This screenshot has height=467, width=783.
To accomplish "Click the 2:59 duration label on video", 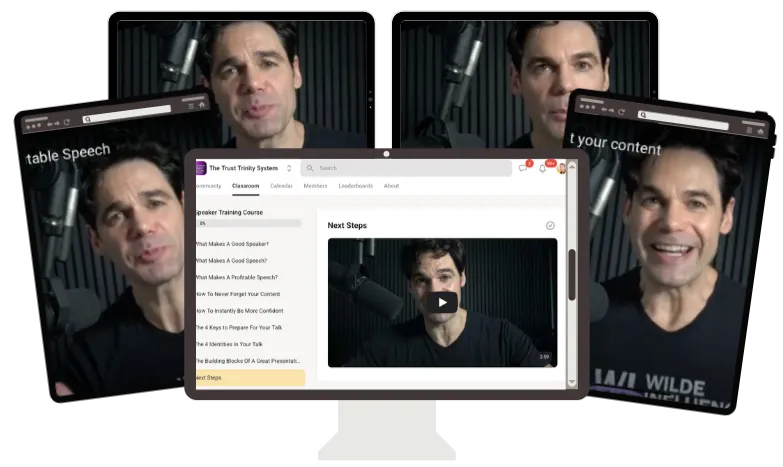I will [x=544, y=357].
